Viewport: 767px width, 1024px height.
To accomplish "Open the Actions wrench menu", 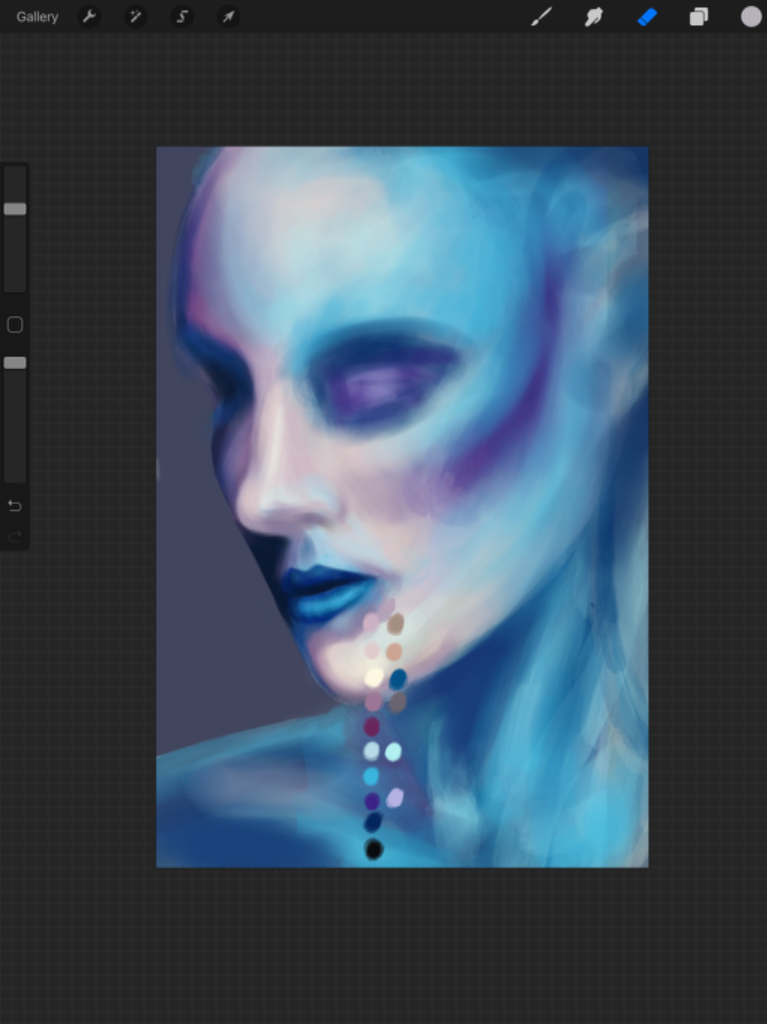I will [89, 17].
